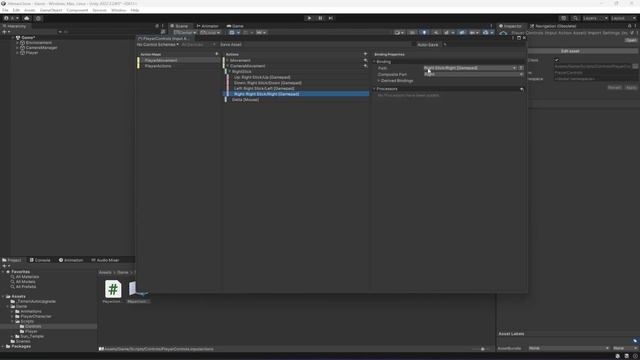
Task: Open the account dropdown in the top-left toolbar
Action: [11, 18]
